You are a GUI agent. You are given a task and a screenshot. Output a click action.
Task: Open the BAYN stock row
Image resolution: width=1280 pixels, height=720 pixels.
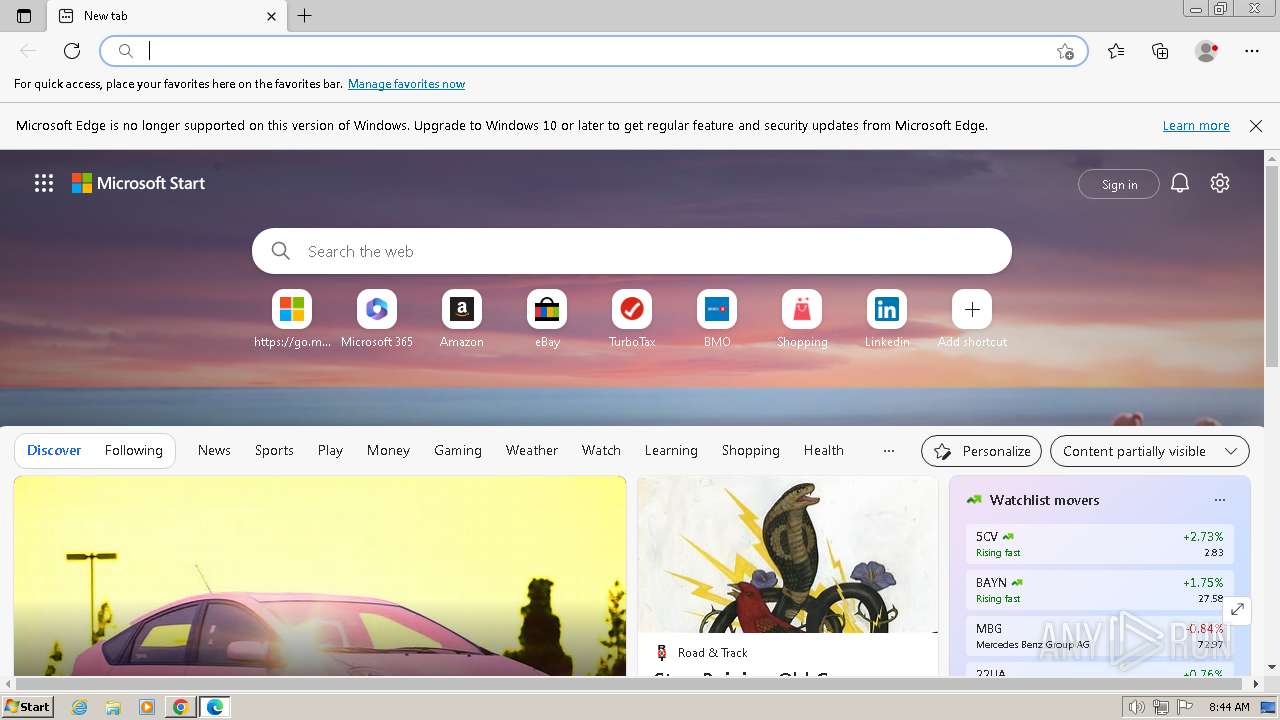click(1100, 590)
